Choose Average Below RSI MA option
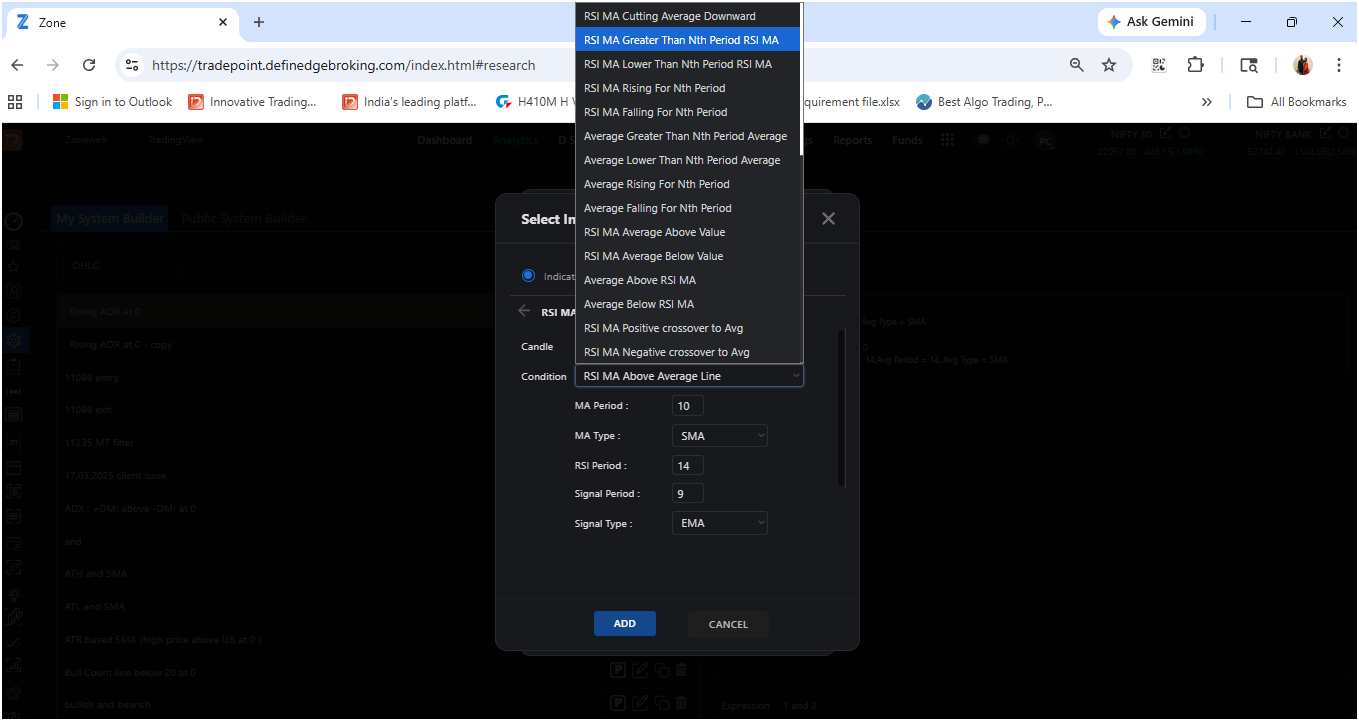This screenshot has height=721, width=1359. [689, 304]
